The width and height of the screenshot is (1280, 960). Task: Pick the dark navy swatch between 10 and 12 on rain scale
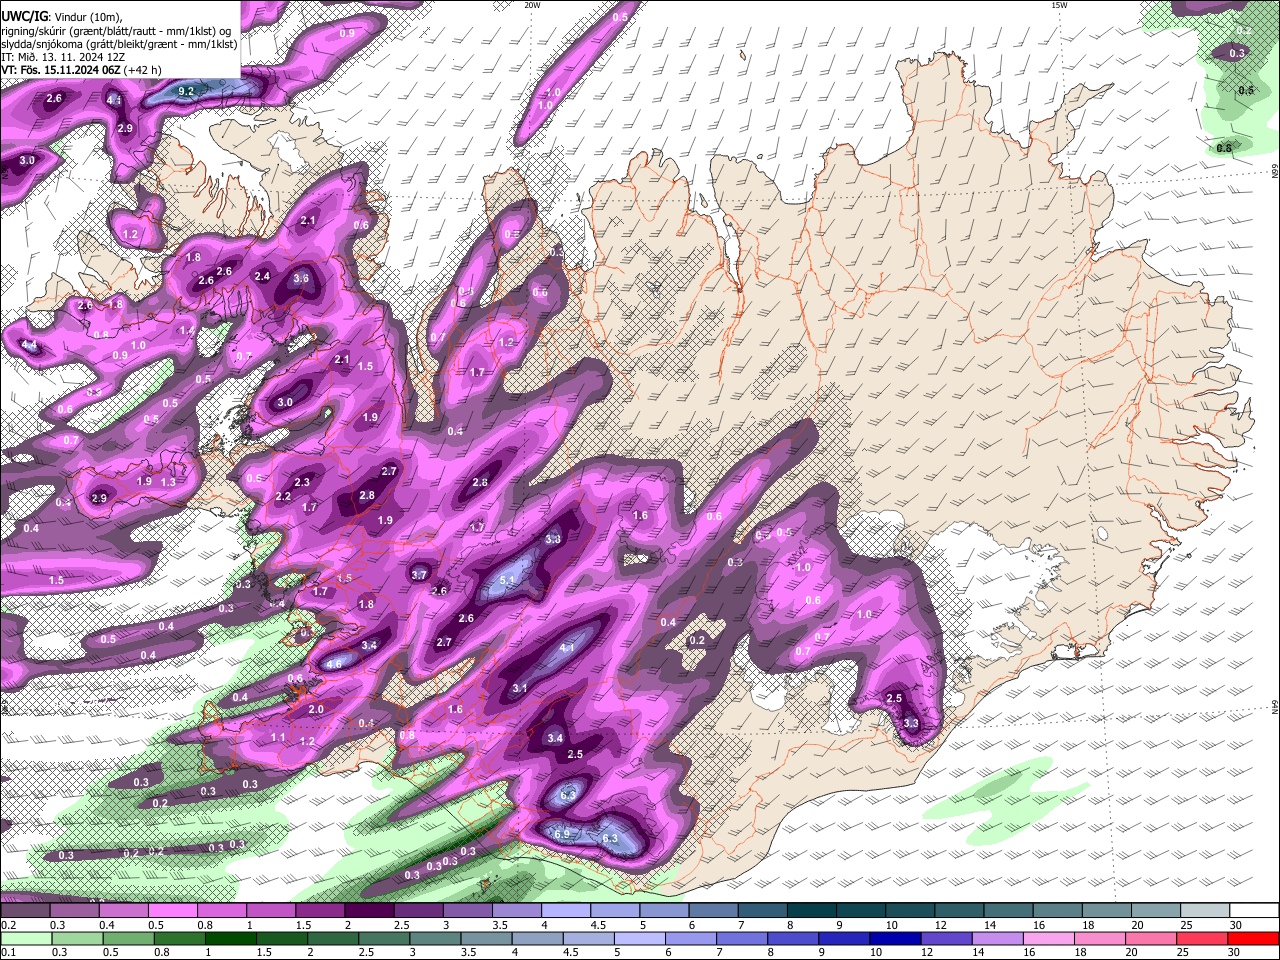[x=895, y=938]
